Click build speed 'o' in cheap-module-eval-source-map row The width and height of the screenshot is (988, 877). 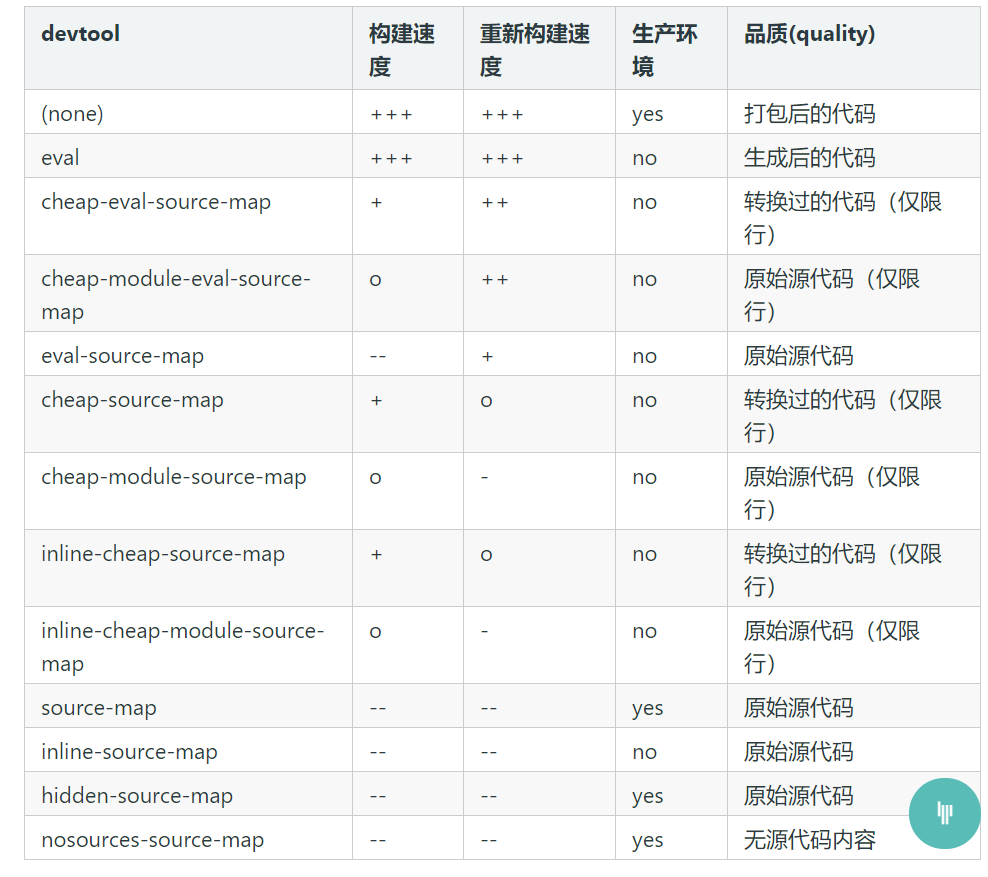click(376, 280)
